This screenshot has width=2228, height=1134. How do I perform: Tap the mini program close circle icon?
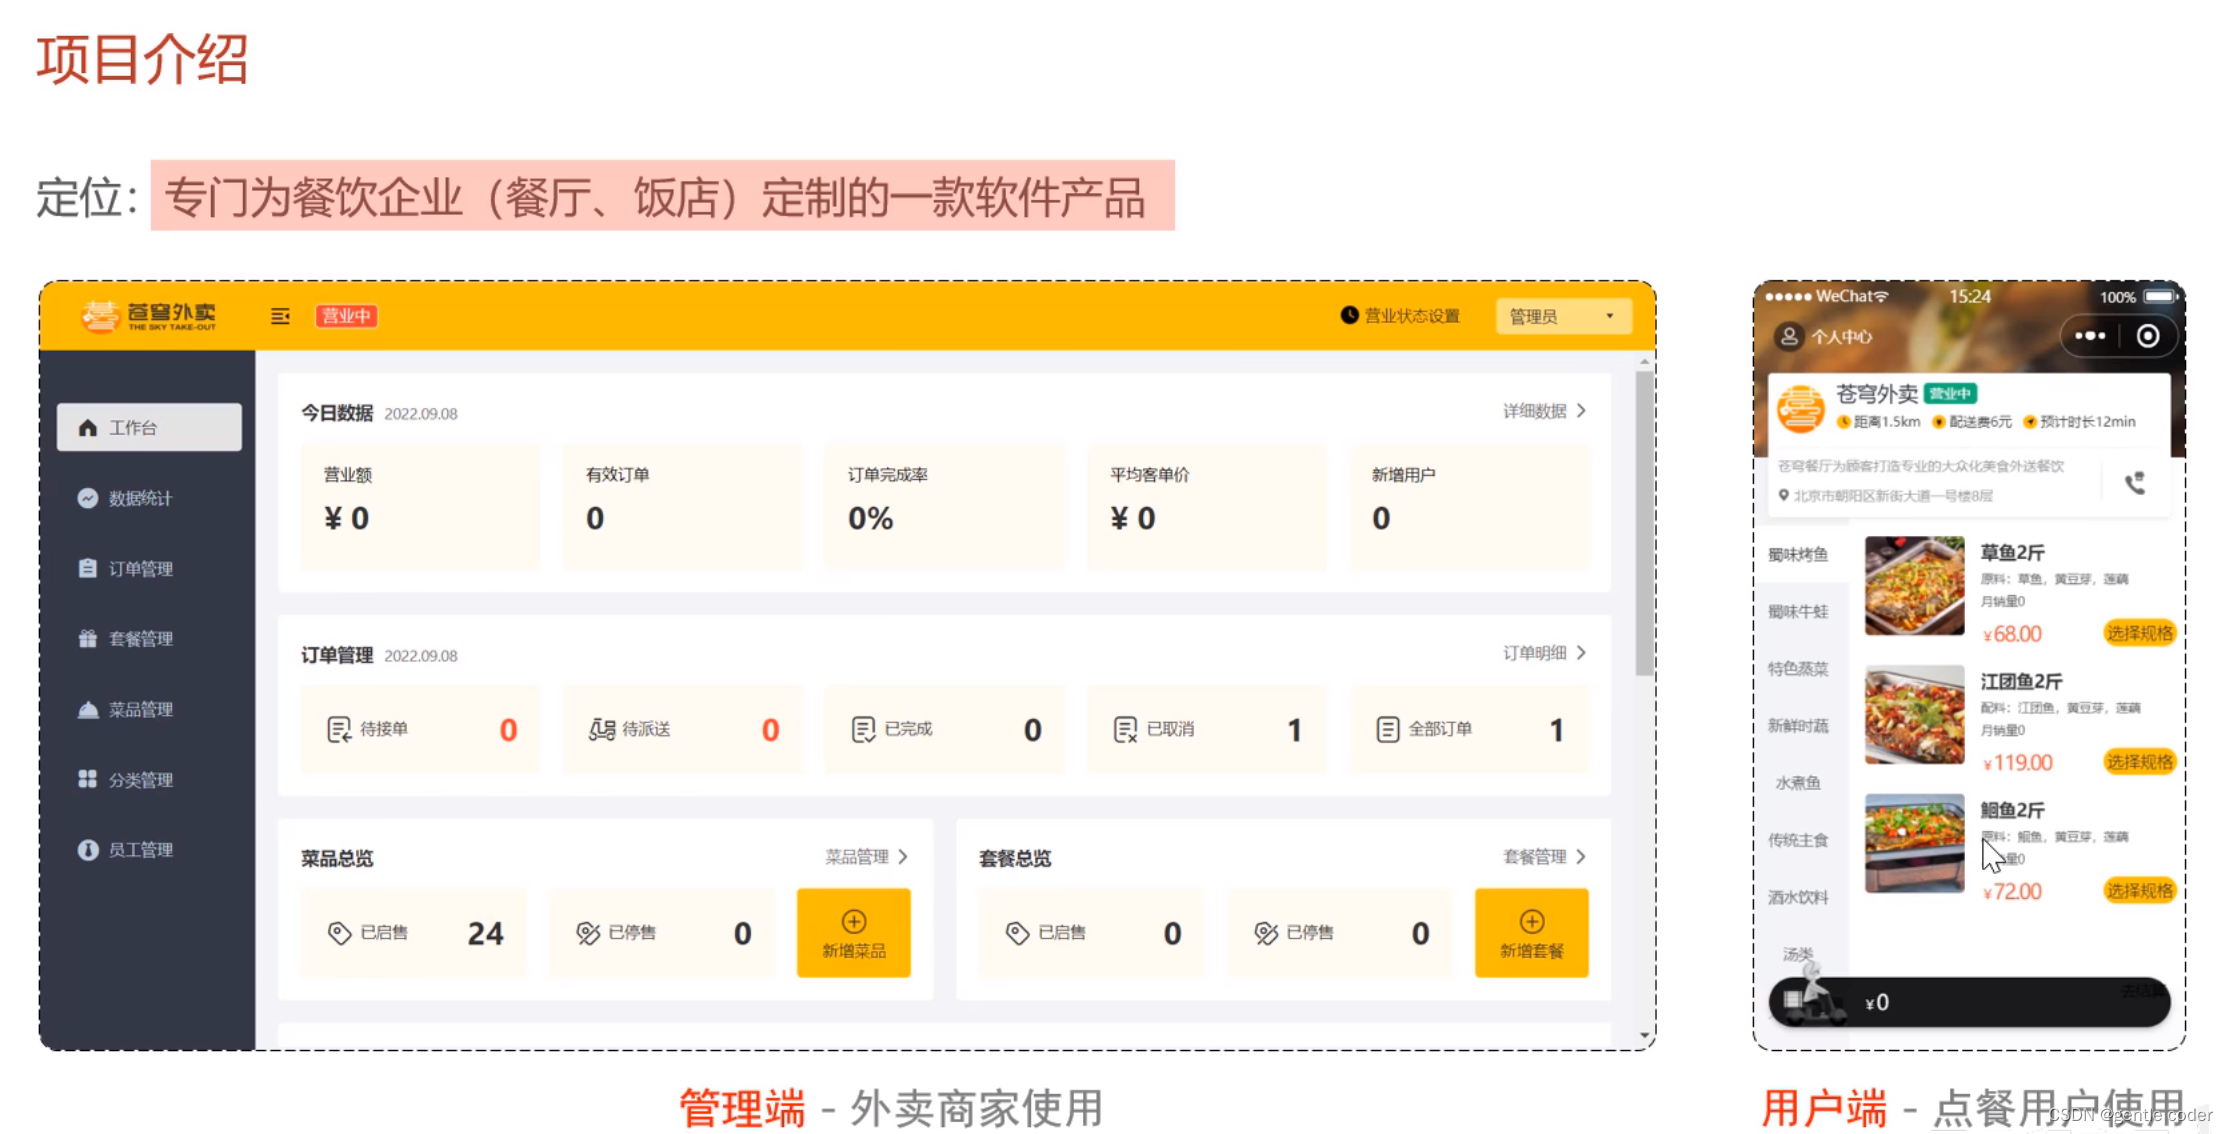(2147, 336)
